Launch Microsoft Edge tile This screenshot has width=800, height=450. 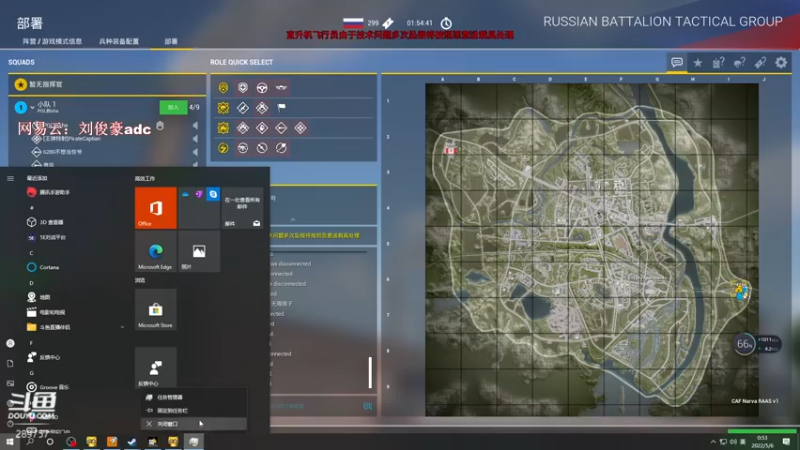point(156,251)
